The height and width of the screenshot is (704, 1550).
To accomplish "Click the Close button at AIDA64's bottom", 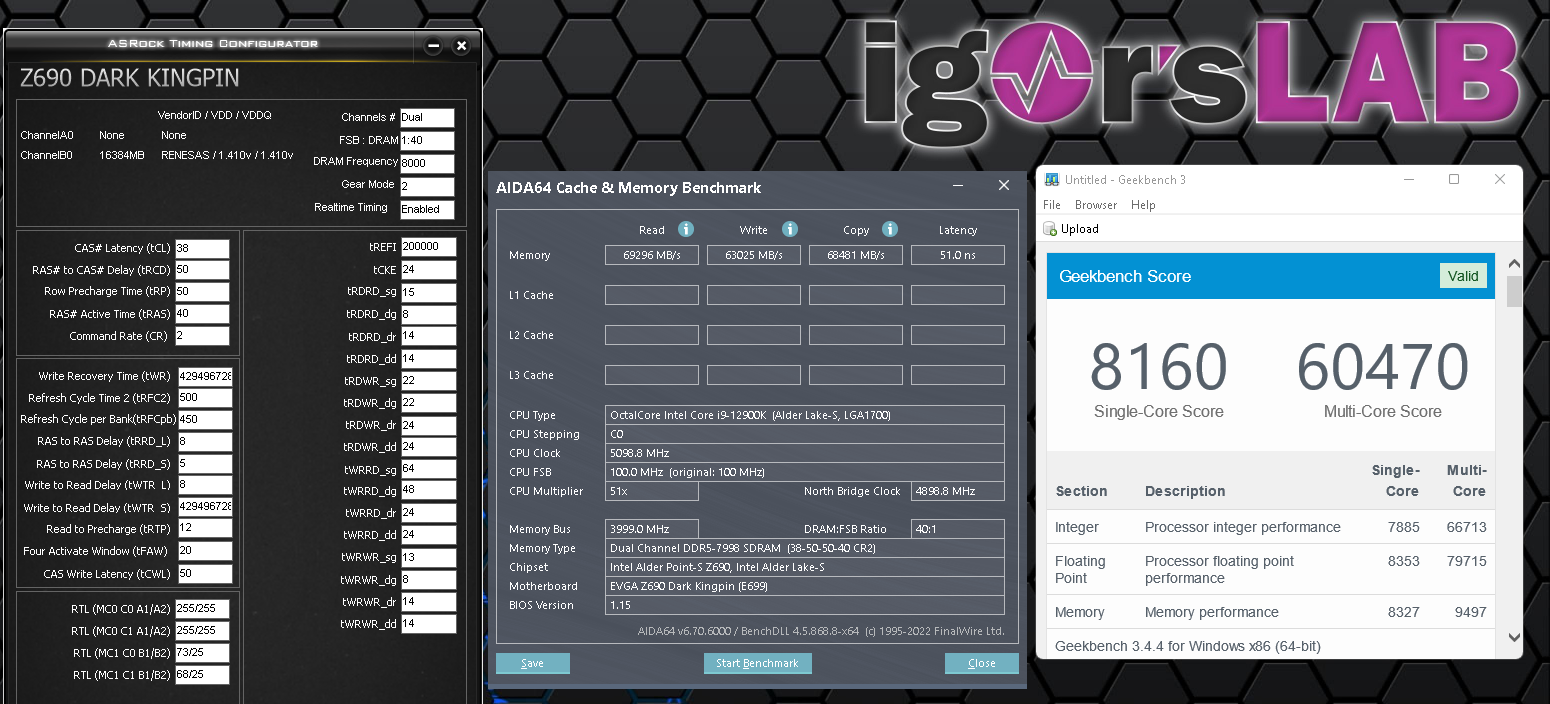I will tap(982, 663).
